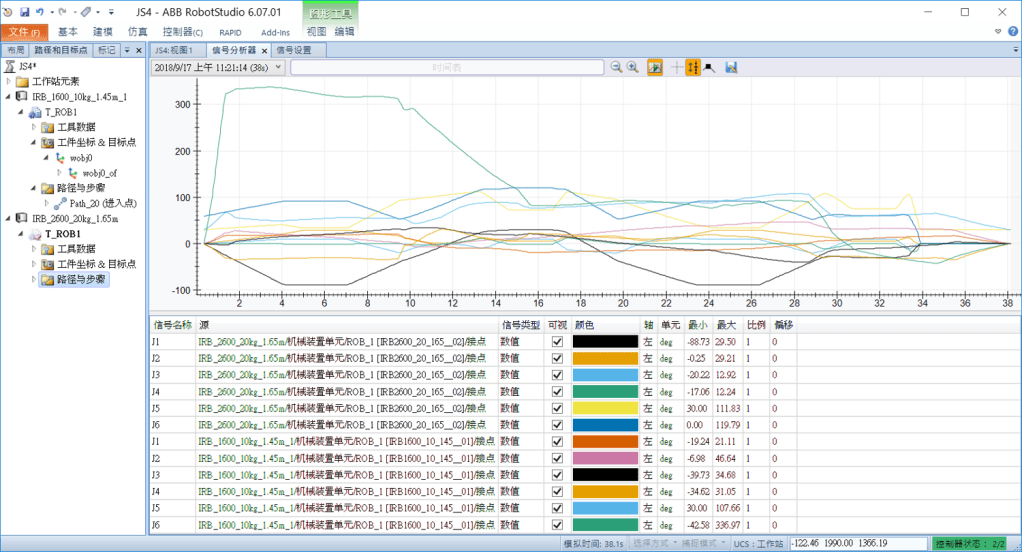Toggle the signal chart playback icon

[655, 67]
